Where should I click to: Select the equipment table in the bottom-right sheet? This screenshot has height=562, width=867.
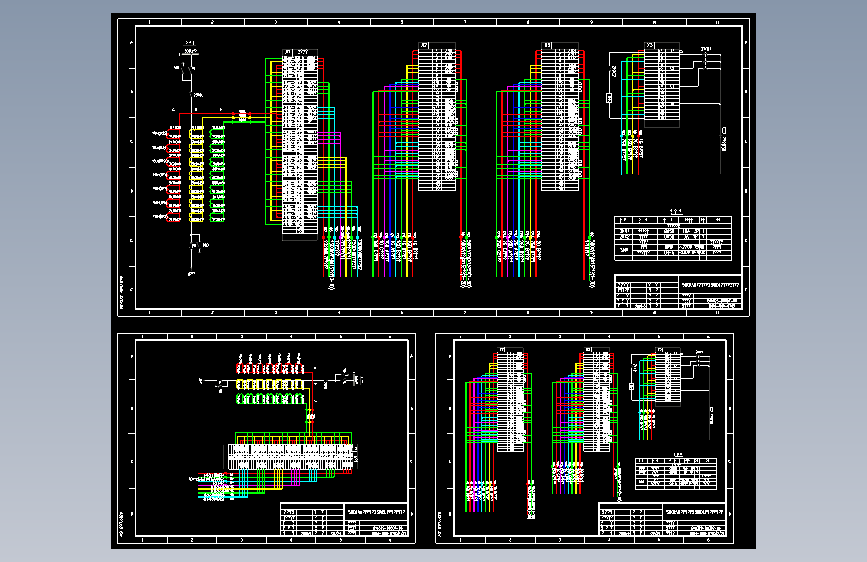coord(676,473)
